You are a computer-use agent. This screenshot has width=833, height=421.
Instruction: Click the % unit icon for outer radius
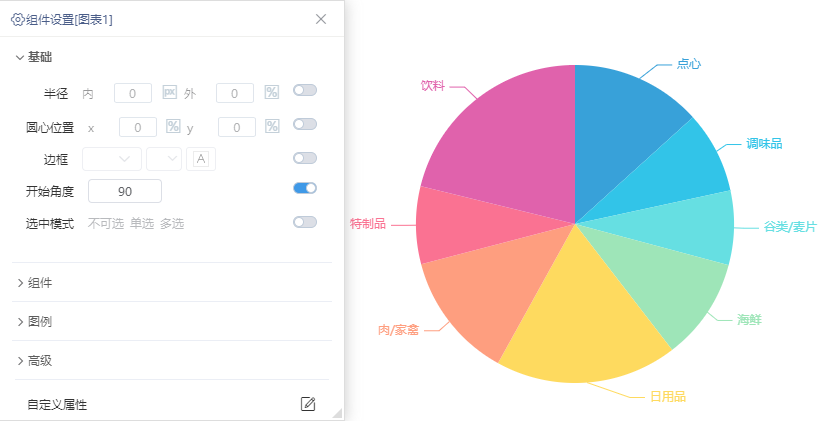pyautogui.click(x=271, y=92)
